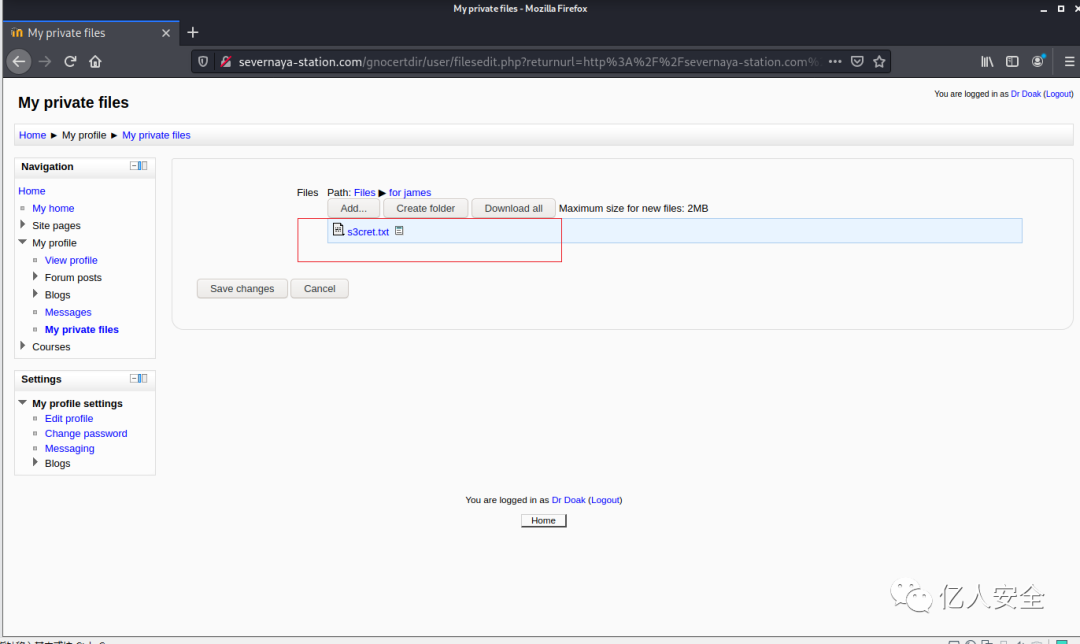
Task: Reload the page with the refresh icon
Action: pyautogui.click(x=70, y=61)
